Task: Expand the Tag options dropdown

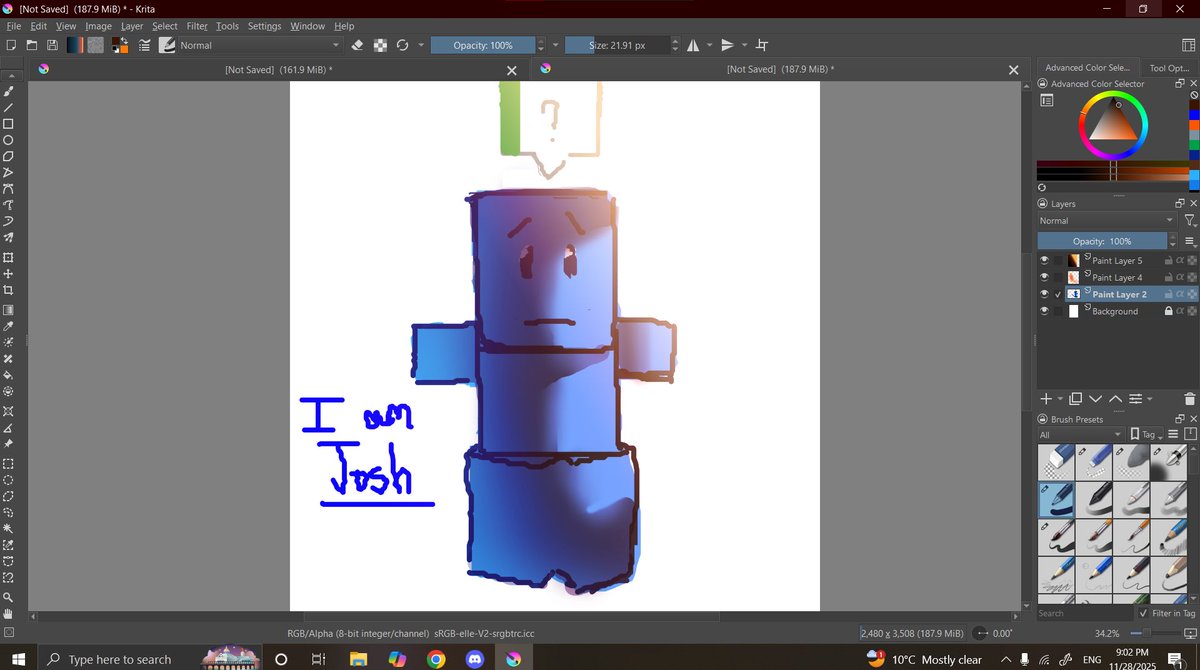Action: [x=1146, y=435]
